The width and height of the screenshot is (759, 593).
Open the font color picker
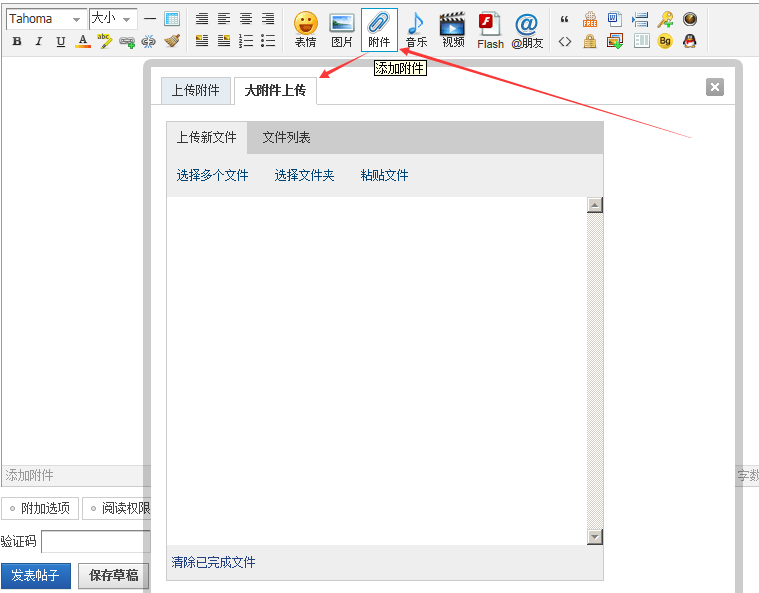[83, 41]
